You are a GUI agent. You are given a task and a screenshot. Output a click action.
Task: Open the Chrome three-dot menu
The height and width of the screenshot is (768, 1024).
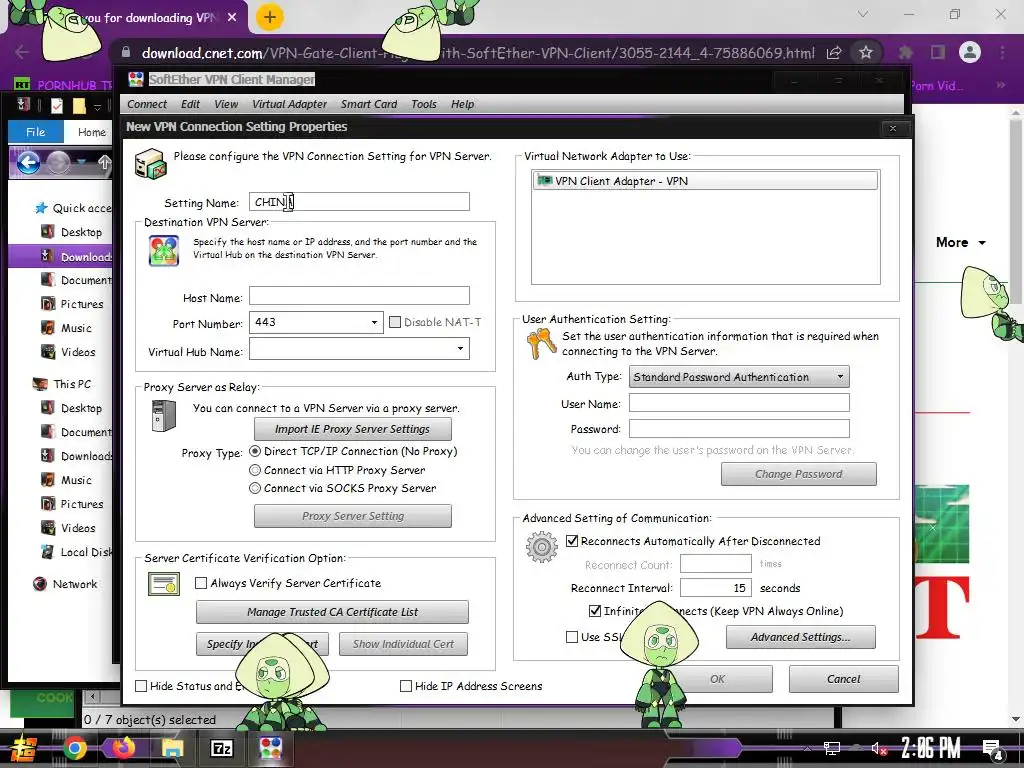point(1002,52)
